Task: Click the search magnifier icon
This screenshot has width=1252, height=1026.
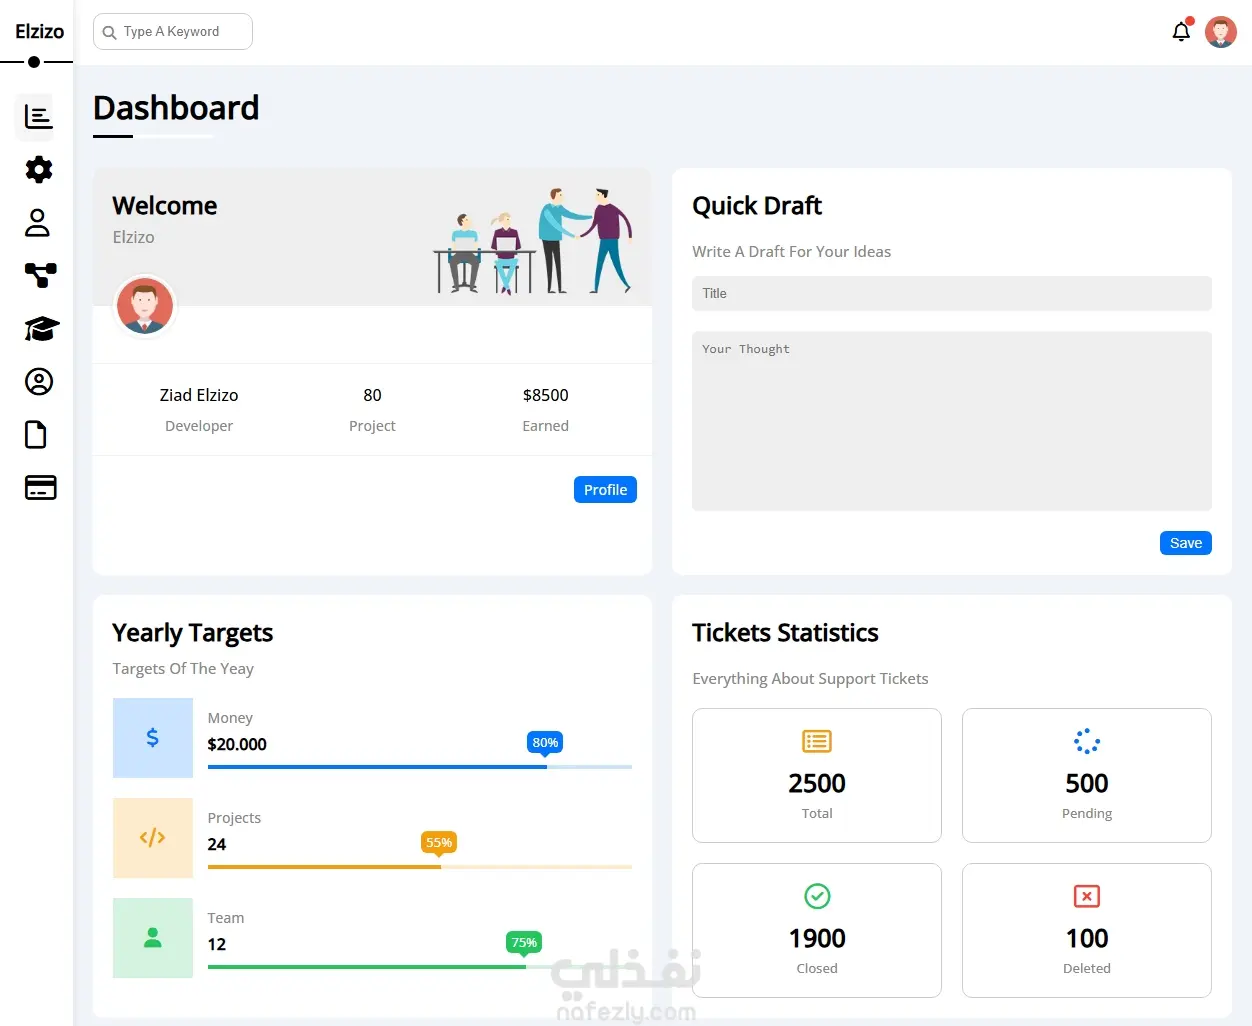Action: tap(110, 32)
